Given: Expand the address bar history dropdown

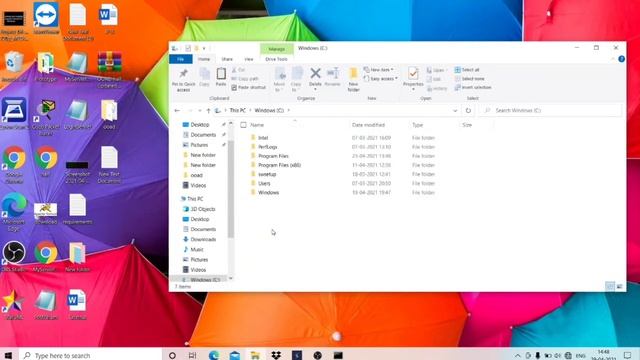Looking at the screenshot, I should [x=455, y=111].
